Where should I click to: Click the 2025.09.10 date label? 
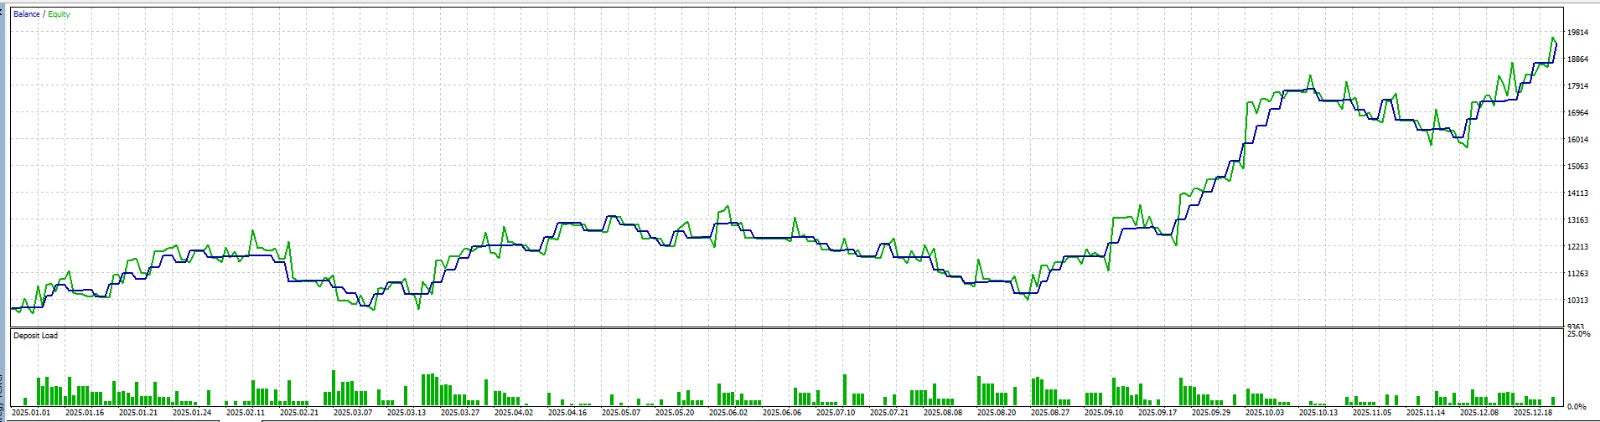click(1105, 412)
